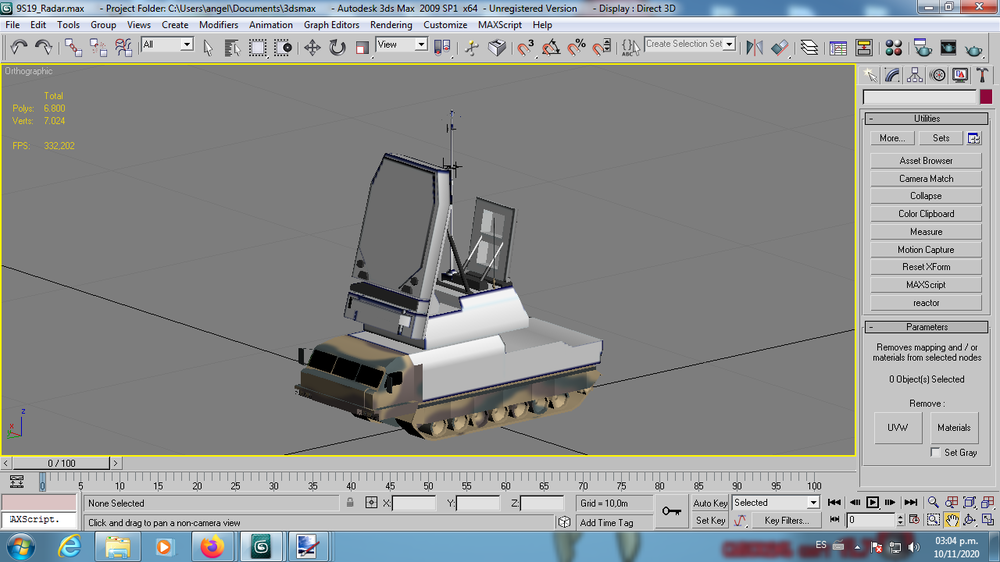
Task: Click the Color Clipboard button
Action: pyautogui.click(x=926, y=214)
